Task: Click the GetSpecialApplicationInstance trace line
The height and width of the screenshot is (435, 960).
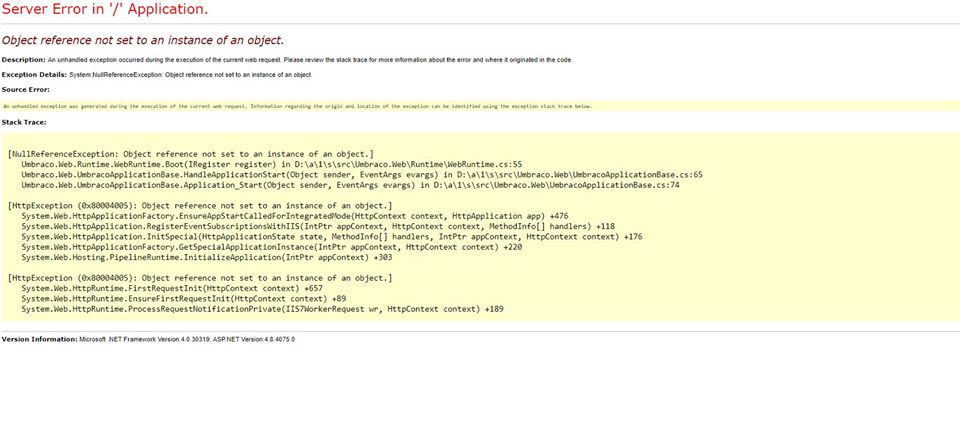Action: (x=271, y=247)
